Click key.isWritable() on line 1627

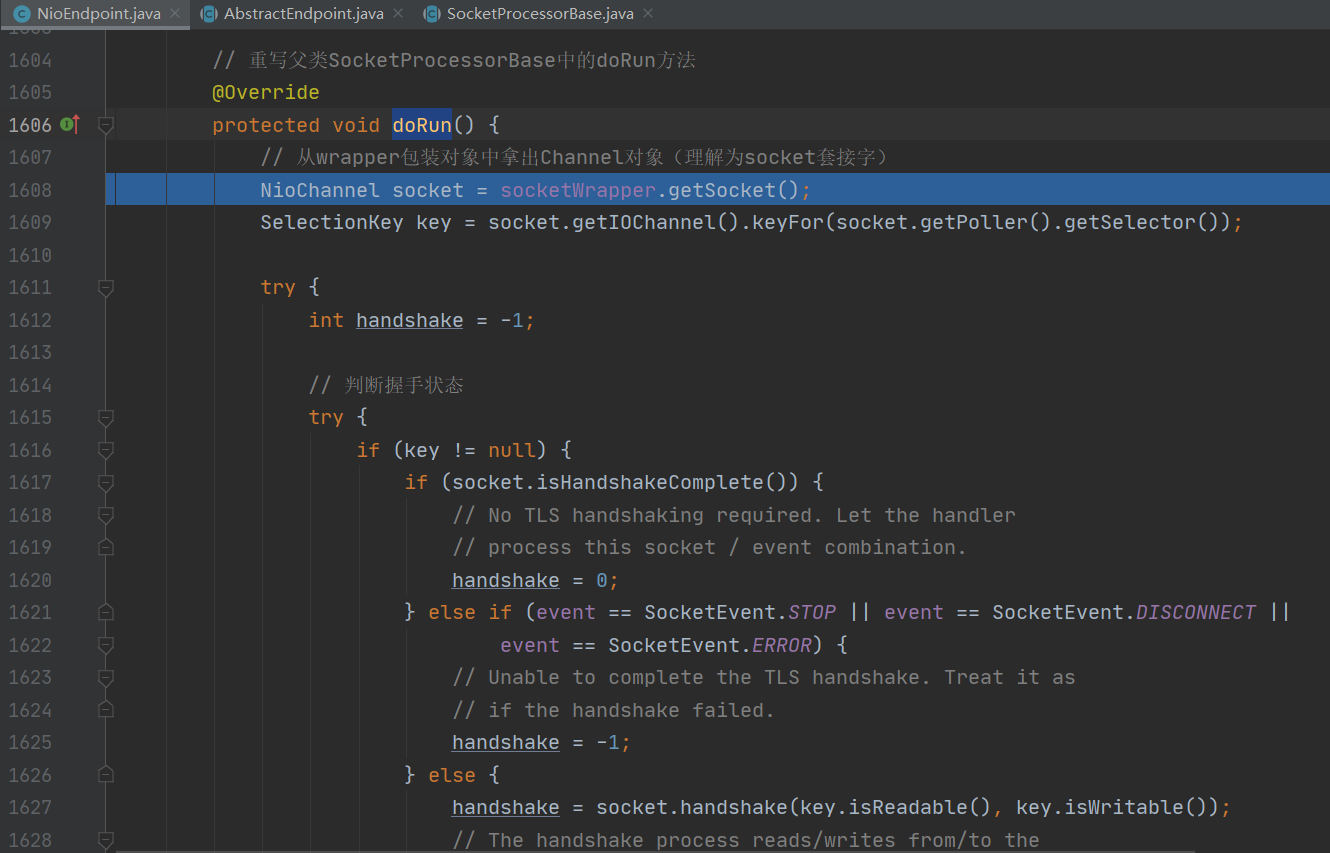(1112, 807)
